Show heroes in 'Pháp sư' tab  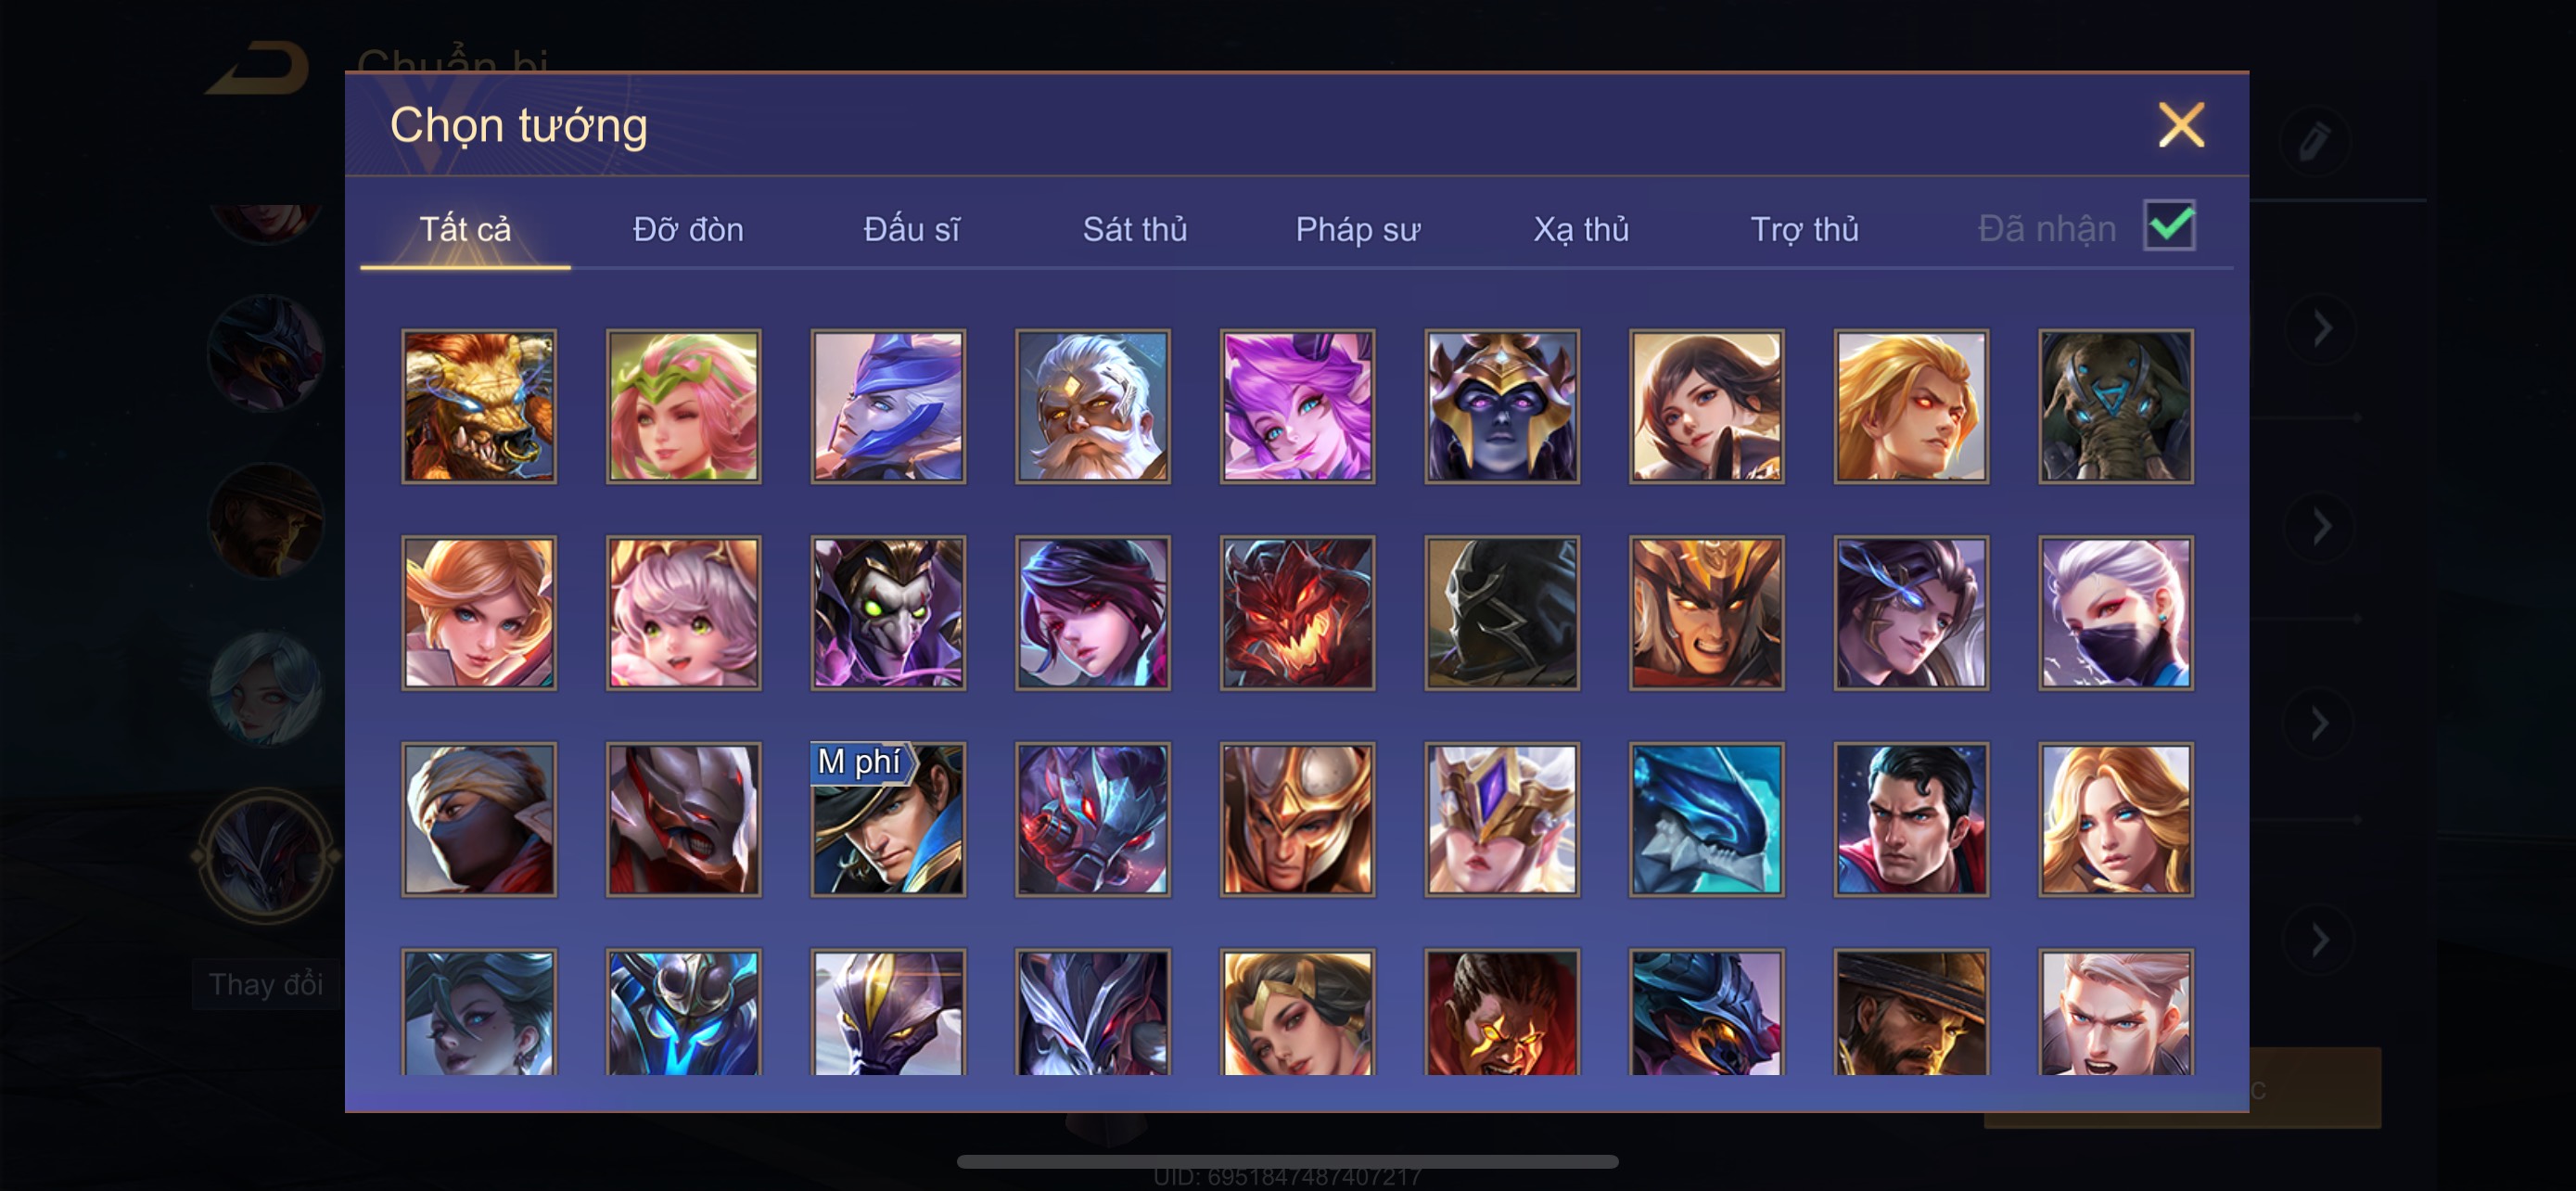[1358, 229]
